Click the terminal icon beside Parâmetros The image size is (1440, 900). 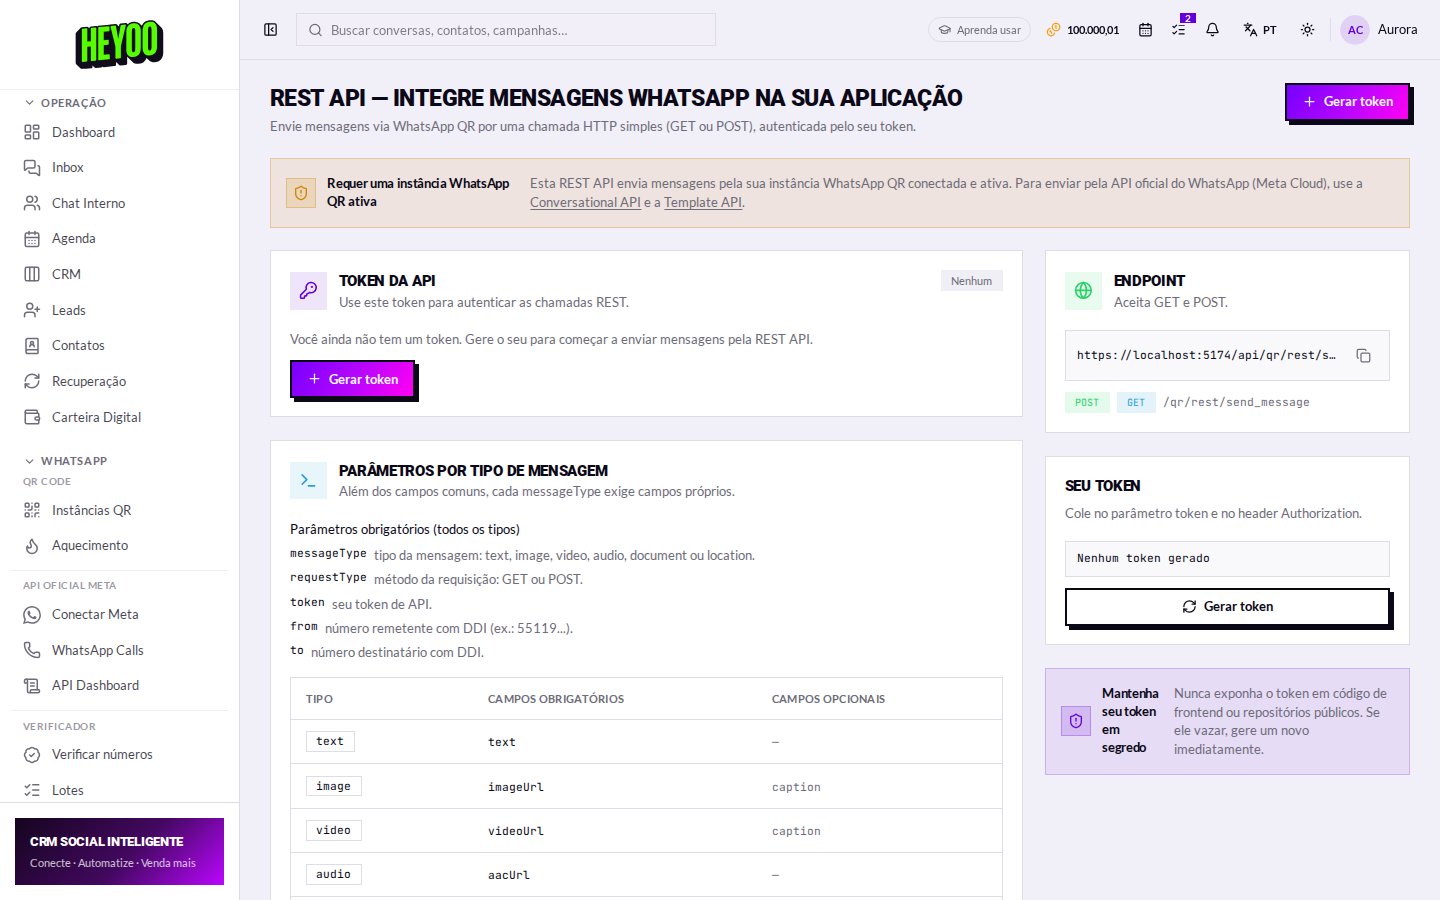(x=308, y=480)
